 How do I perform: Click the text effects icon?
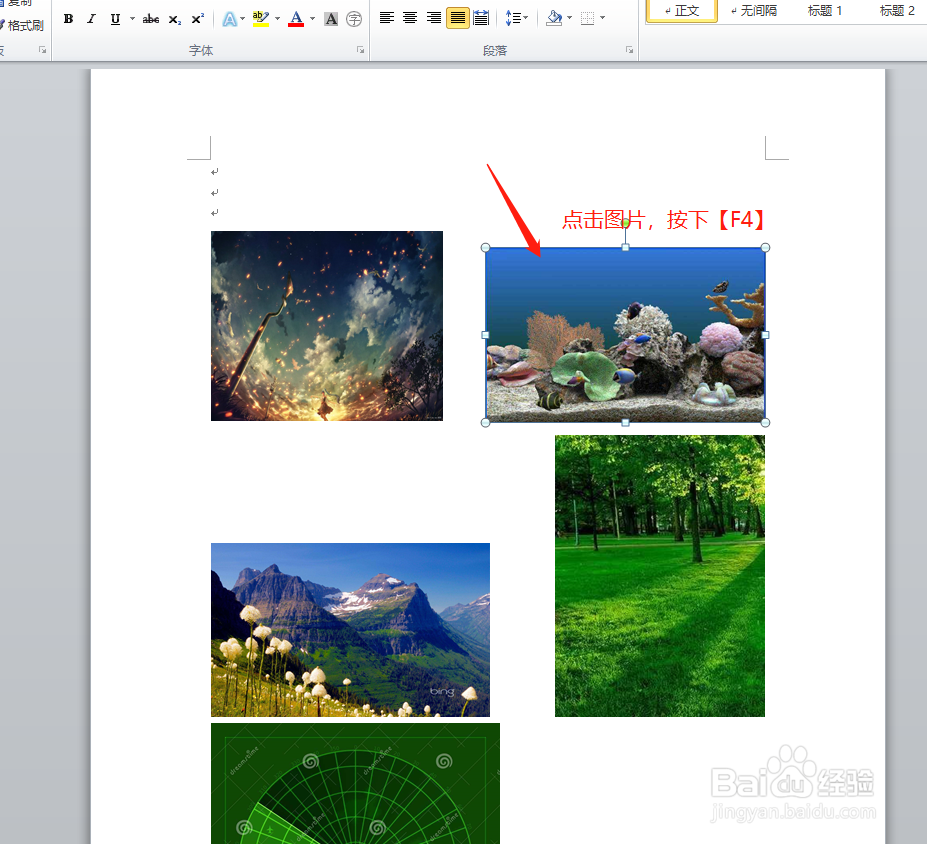click(229, 19)
